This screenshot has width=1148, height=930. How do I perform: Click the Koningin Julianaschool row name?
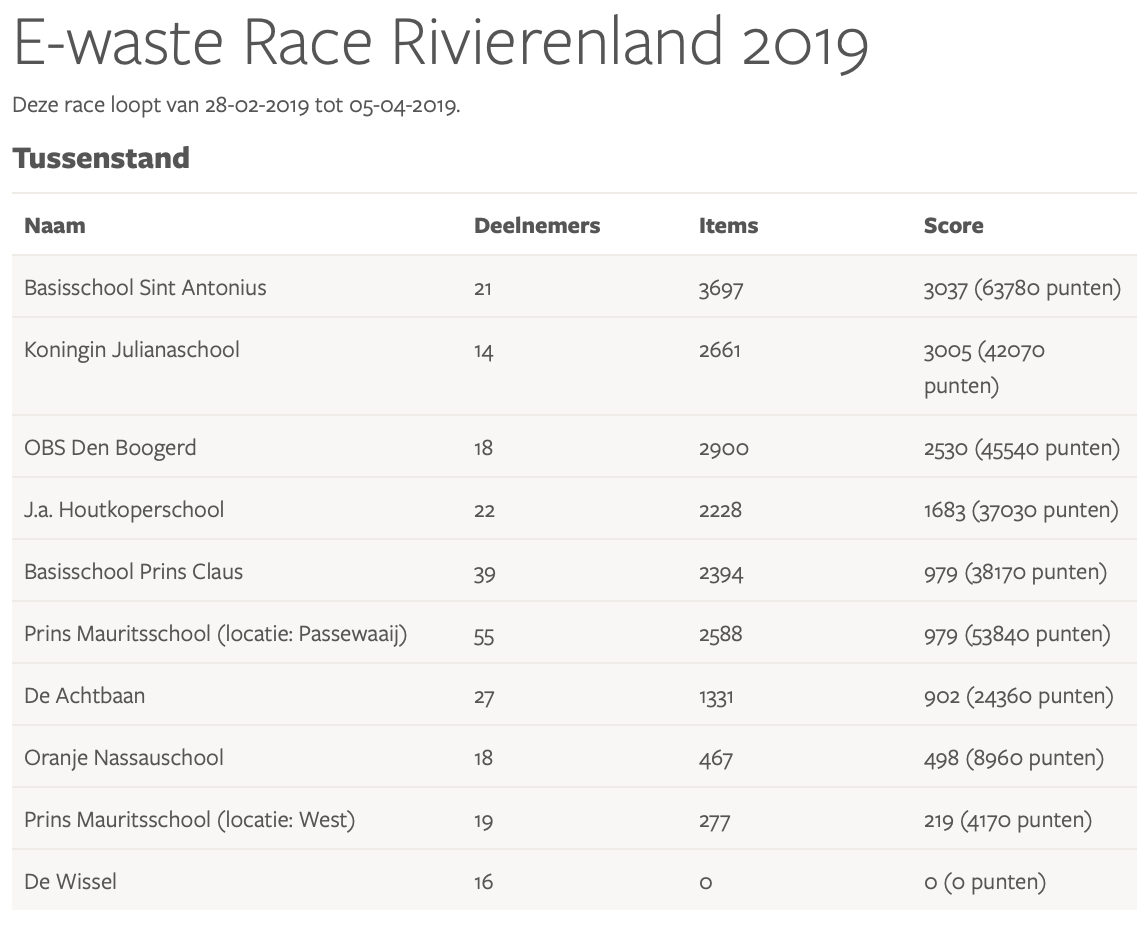132,350
